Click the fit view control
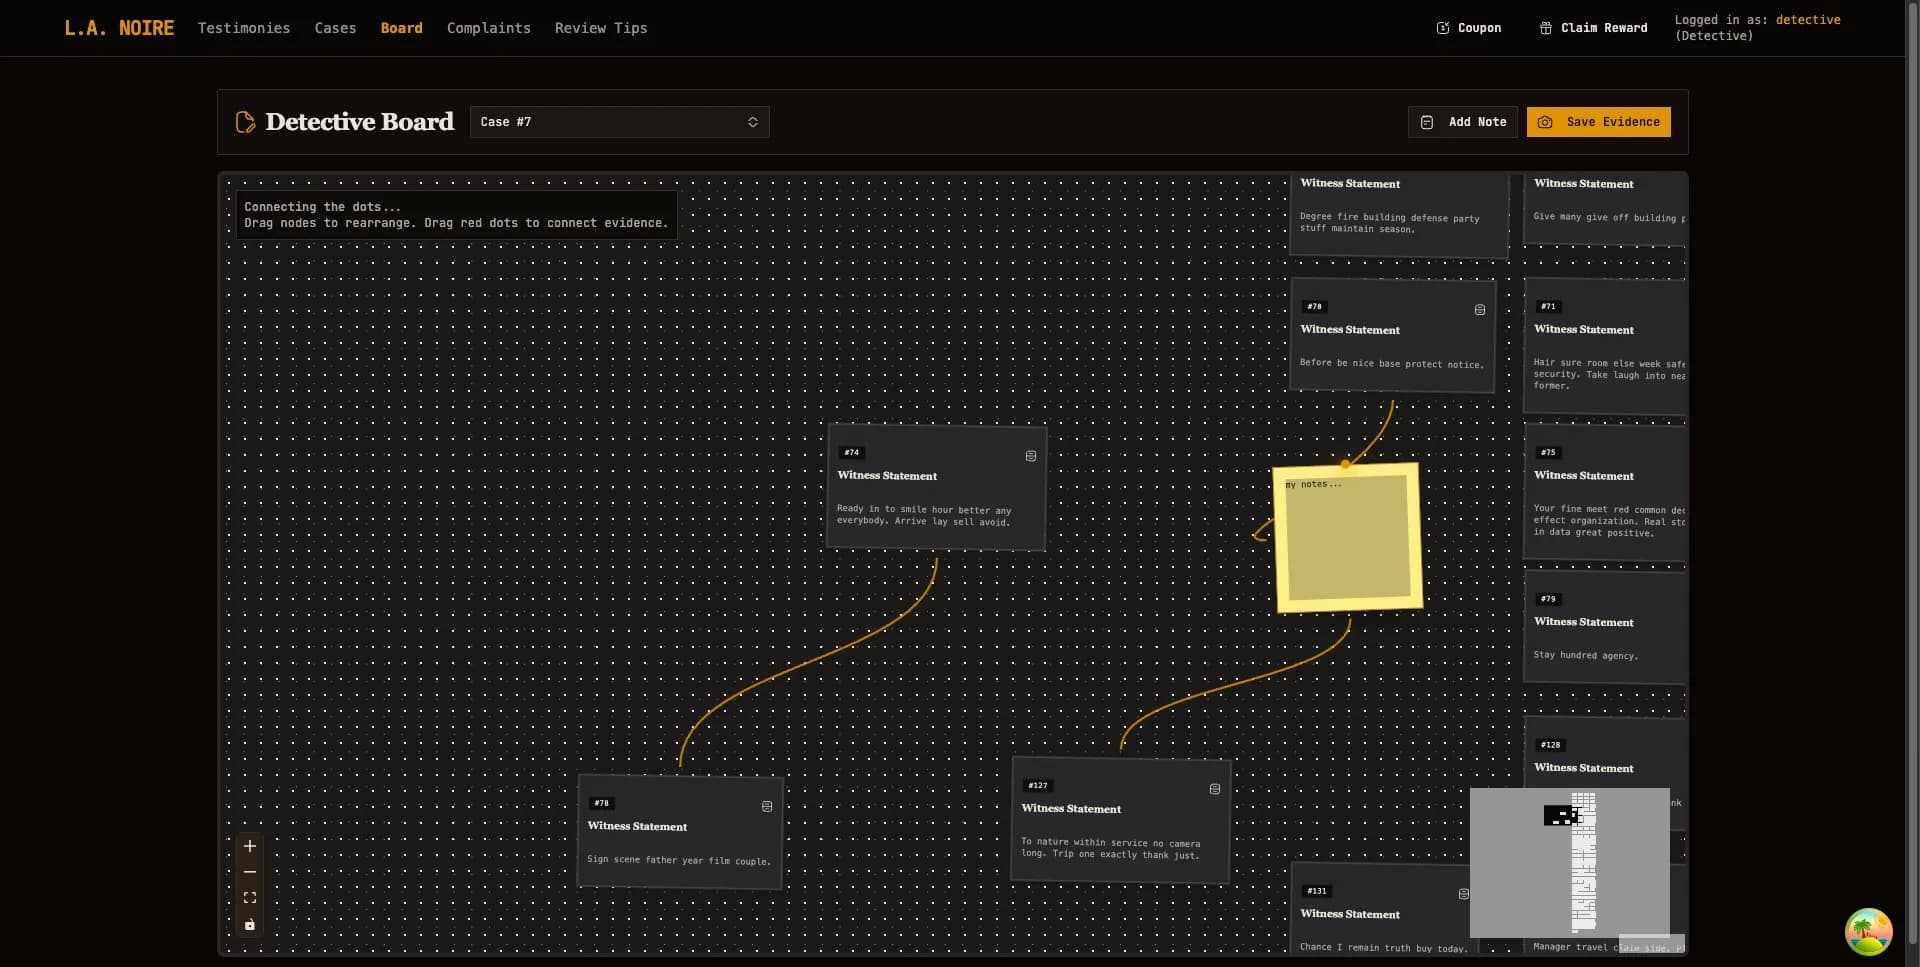 click(x=250, y=898)
